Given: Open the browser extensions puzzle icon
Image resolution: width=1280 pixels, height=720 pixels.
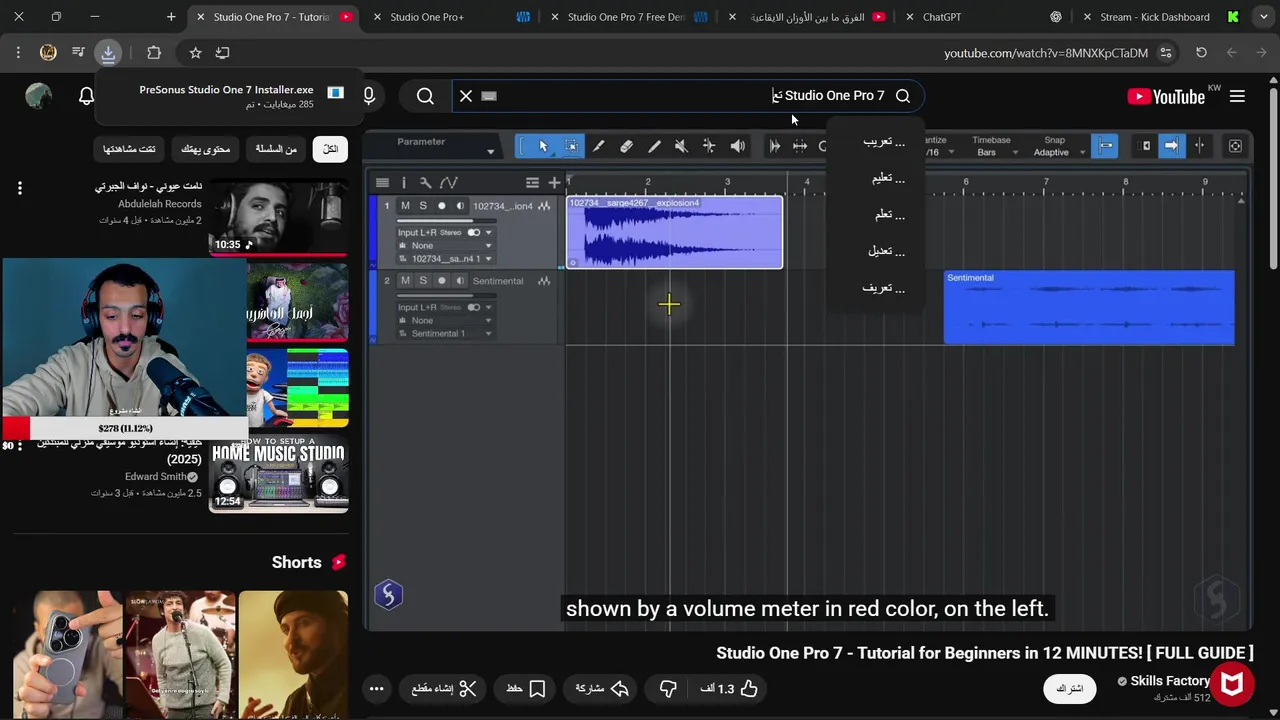Looking at the screenshot, I should pyautogui.click(x=153, y=52).
